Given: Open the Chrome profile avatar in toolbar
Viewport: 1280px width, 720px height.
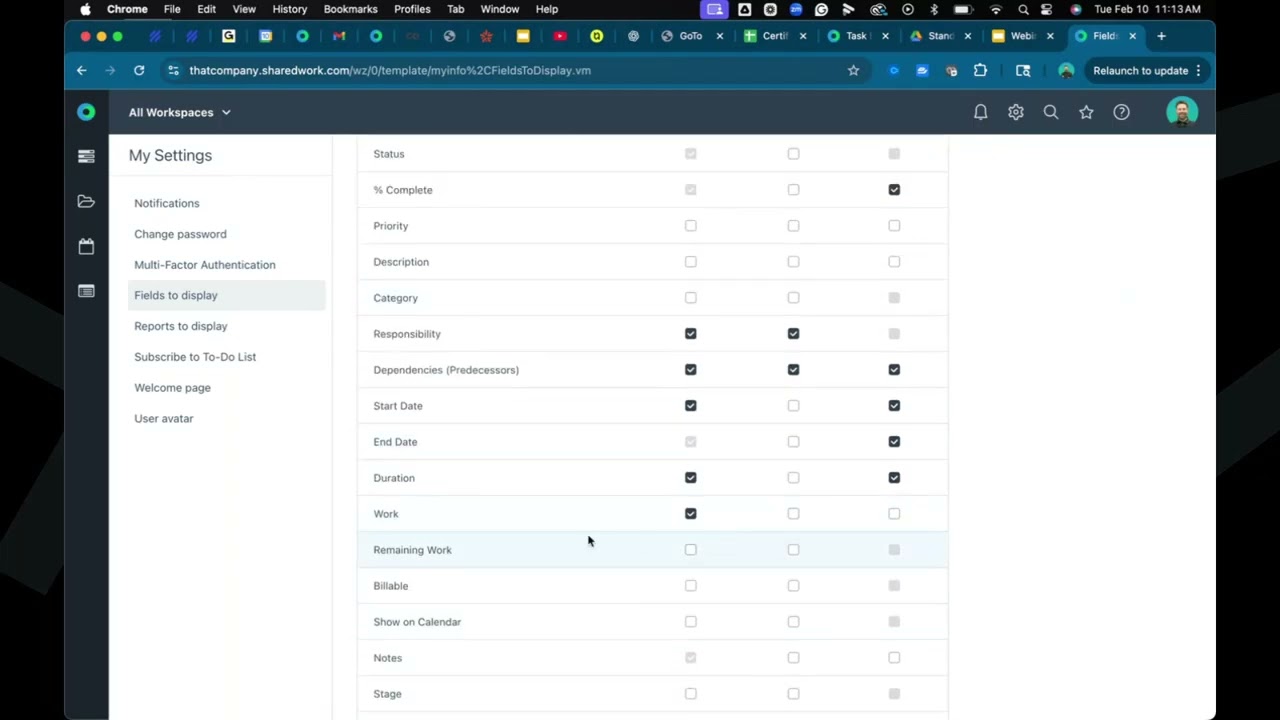Looking at the screenshot, I should pos(1066,70).
